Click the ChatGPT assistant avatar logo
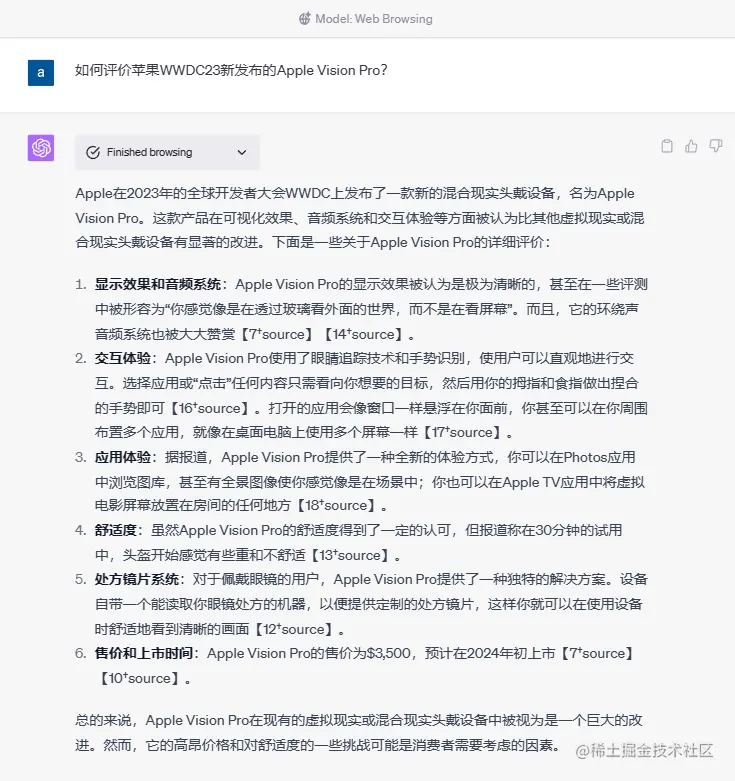 click(x=41, y=148)
